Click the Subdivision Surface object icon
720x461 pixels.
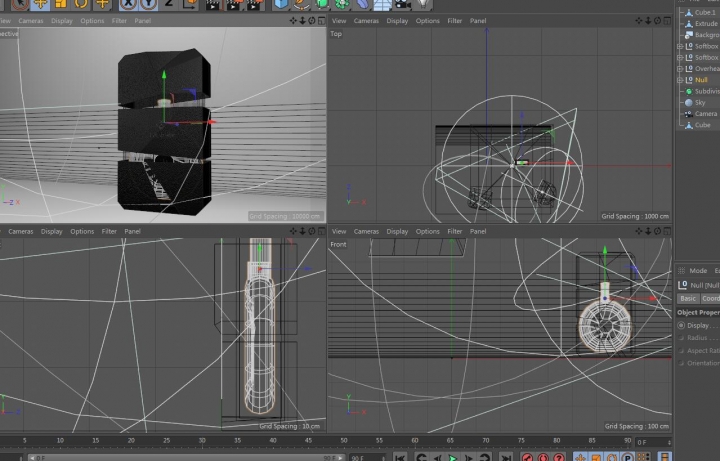click(x=689, y=91)
